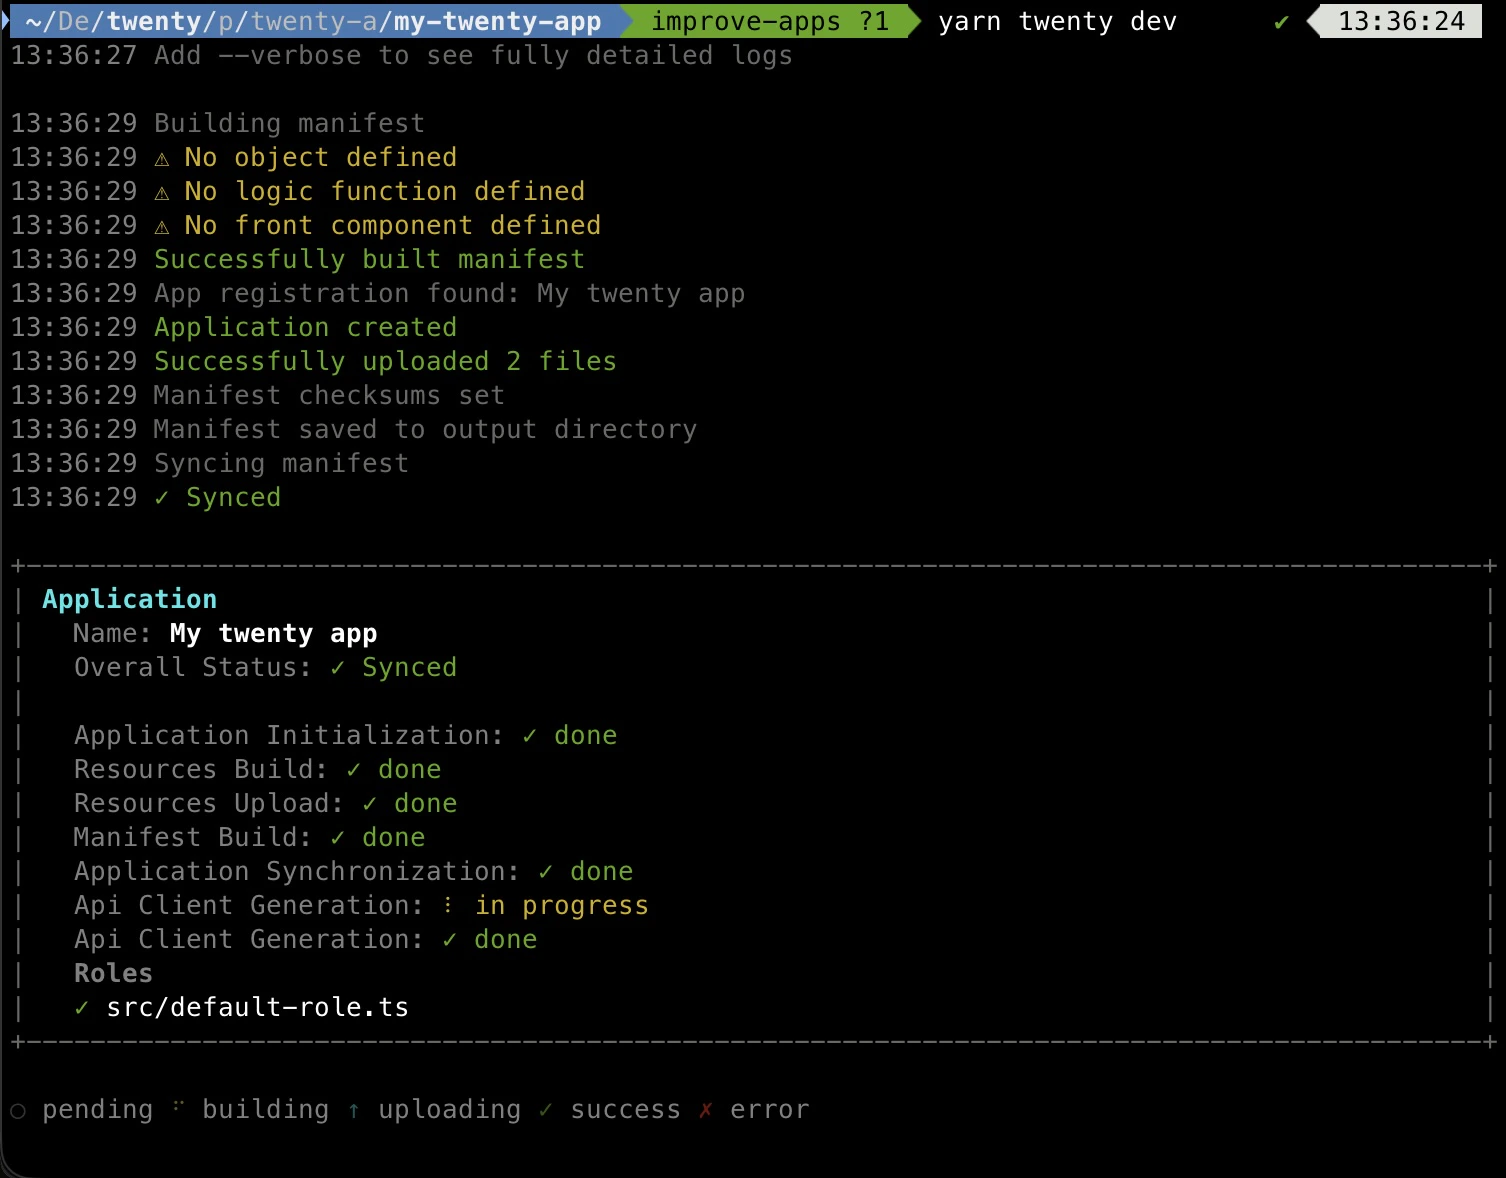Click the "Building manifest" log line
The image size is (1506, 1178).
click(x=289, y=123)
